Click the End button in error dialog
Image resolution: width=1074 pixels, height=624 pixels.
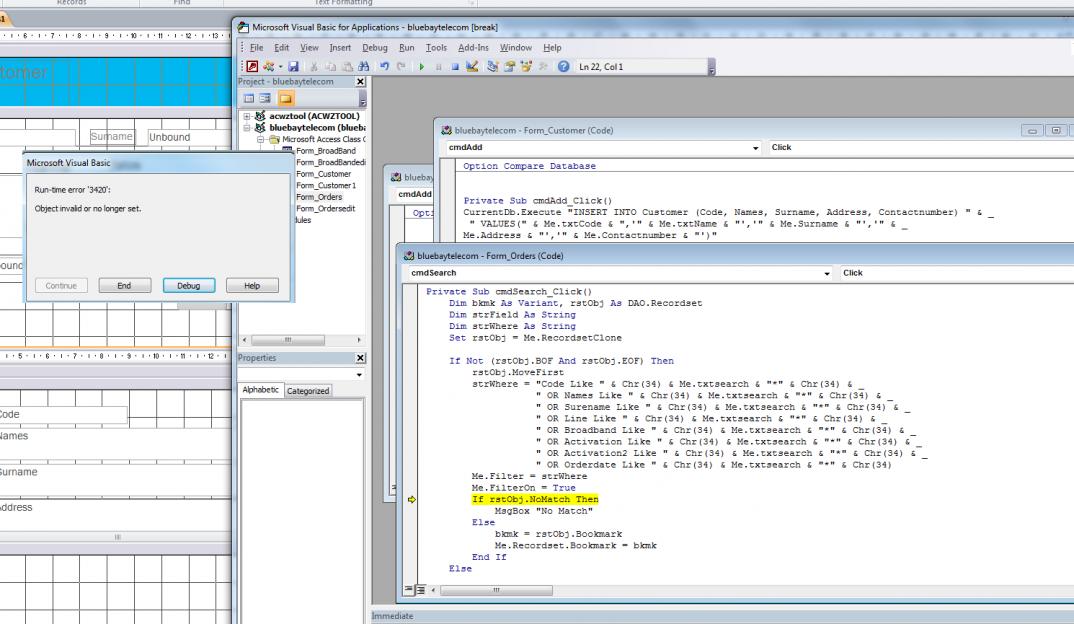(124, 286)
